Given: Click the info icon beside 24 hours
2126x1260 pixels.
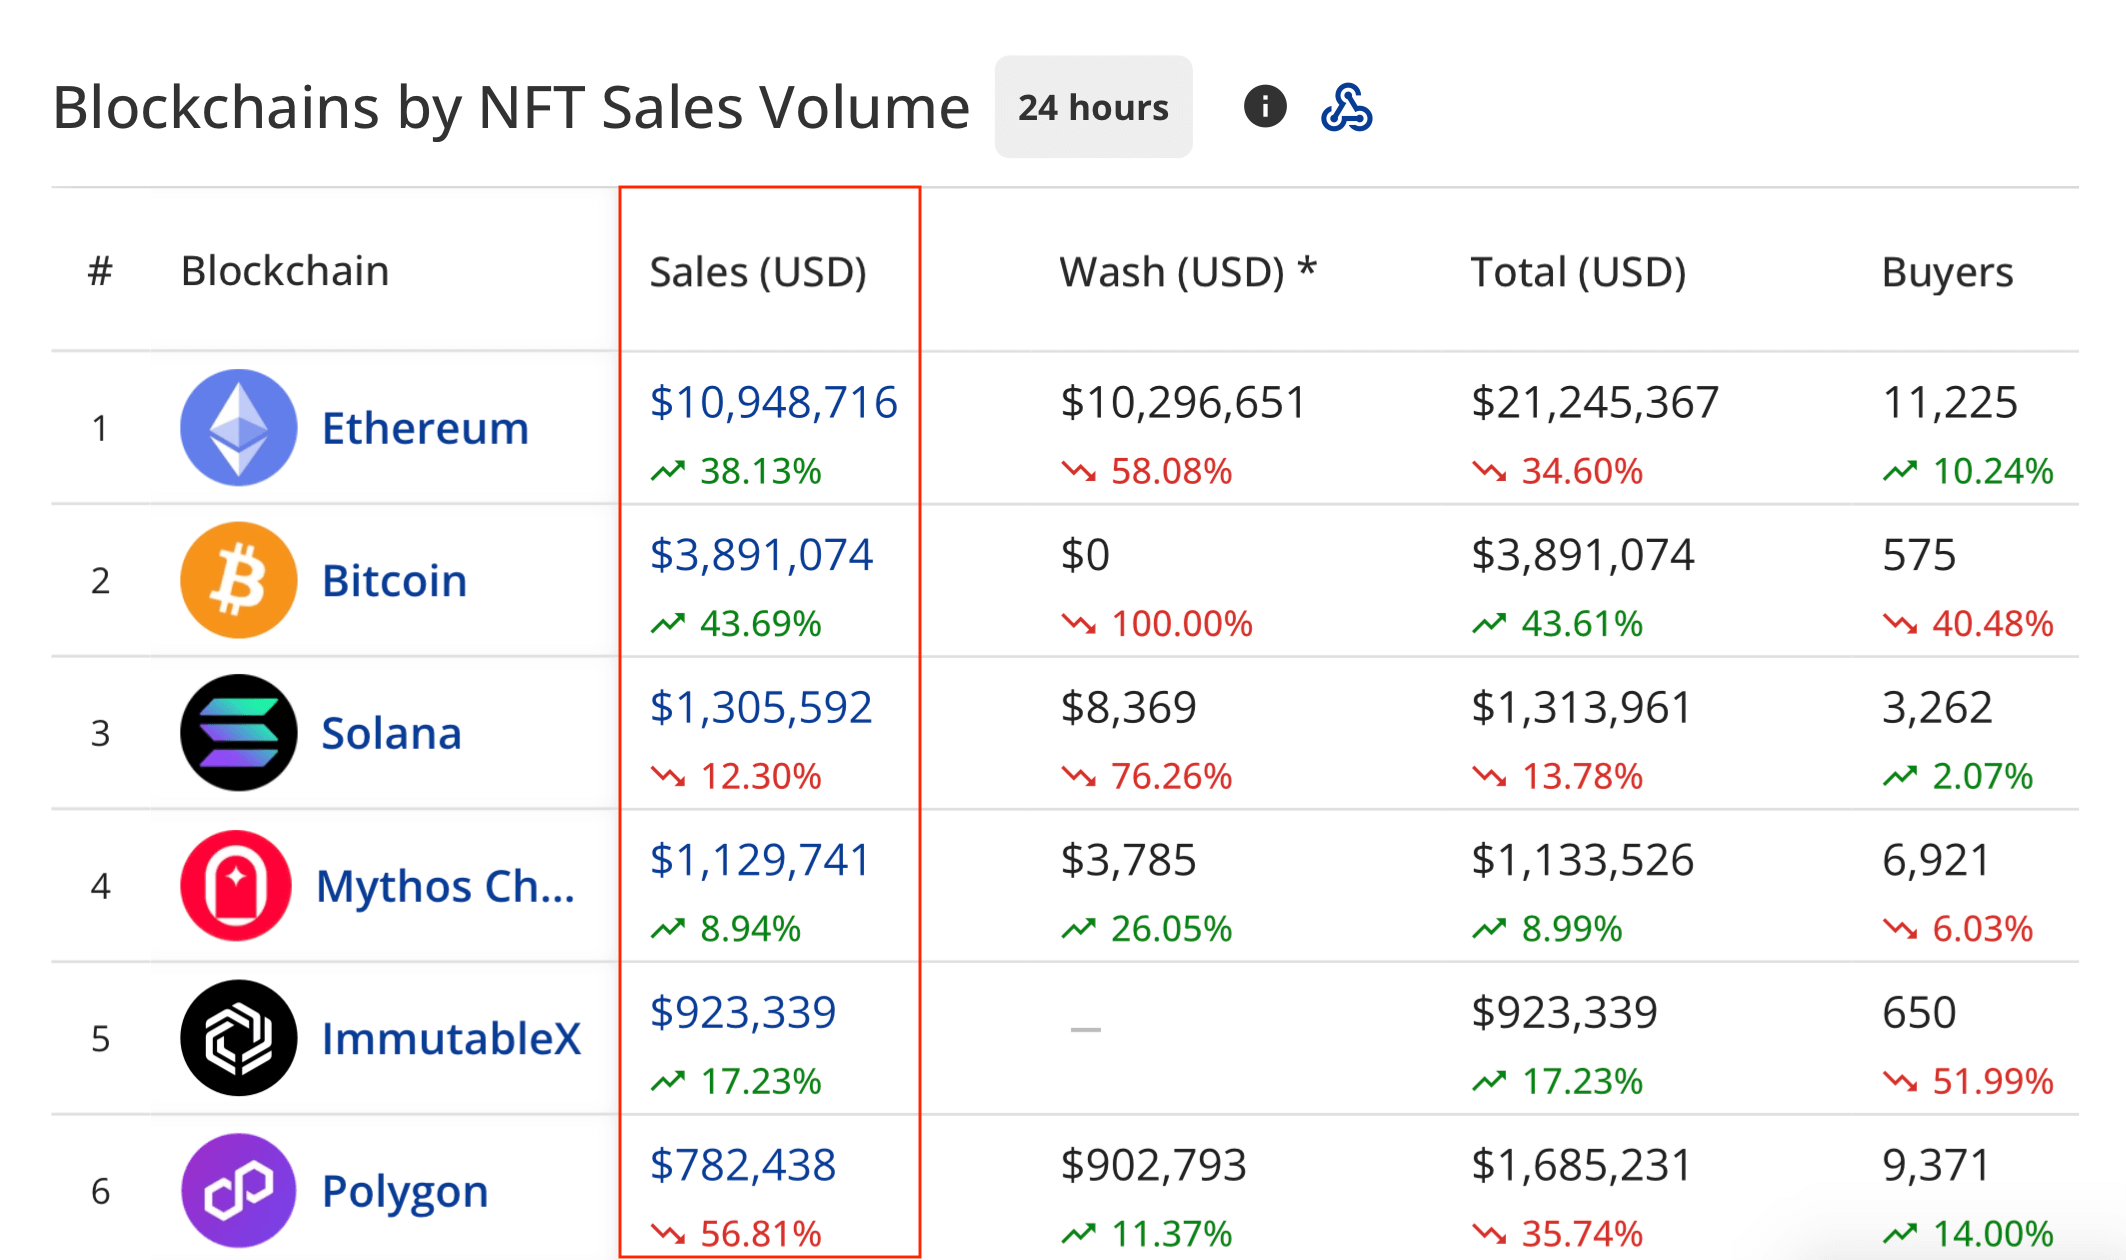Looking at the screenshot, I should [1264, 106].
